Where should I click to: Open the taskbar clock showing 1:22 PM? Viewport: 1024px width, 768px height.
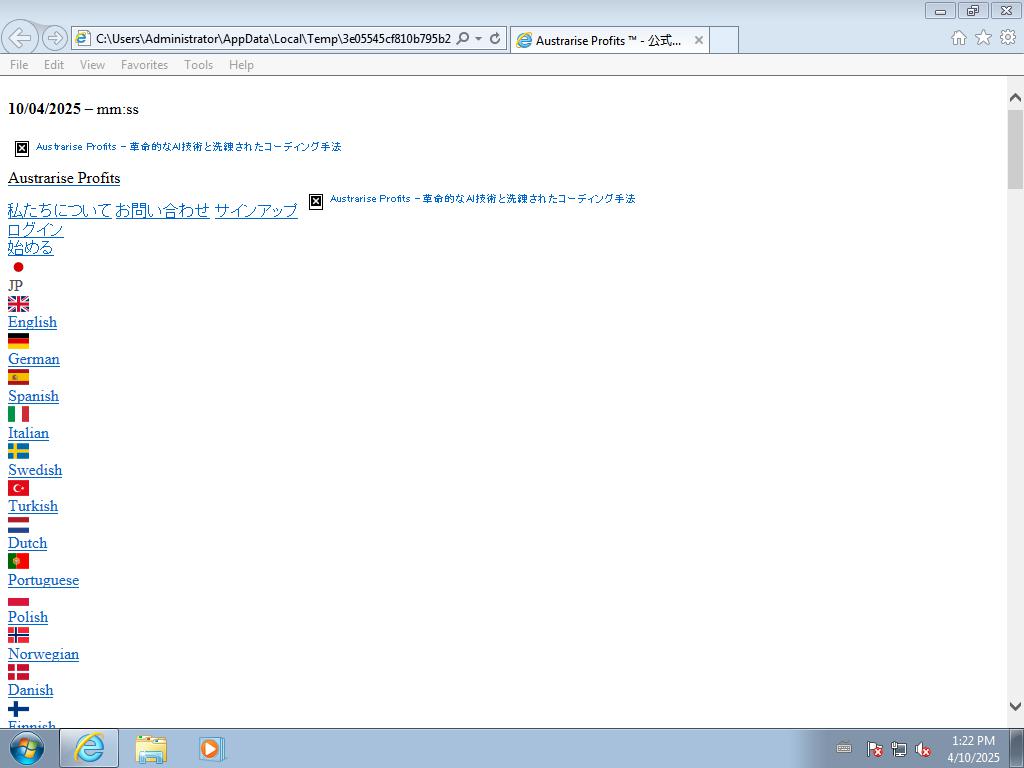(x=973, y=749)
